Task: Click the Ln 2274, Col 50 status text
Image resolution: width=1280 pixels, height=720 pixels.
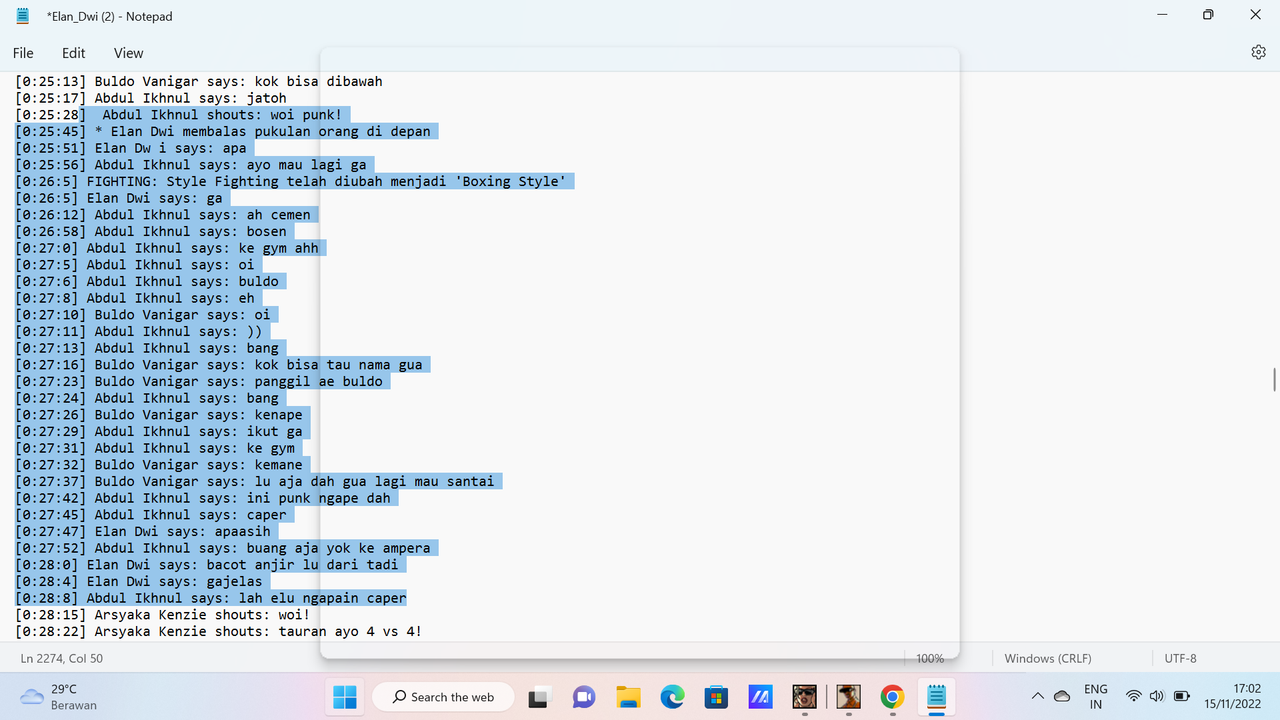Action: pos(62,658)
